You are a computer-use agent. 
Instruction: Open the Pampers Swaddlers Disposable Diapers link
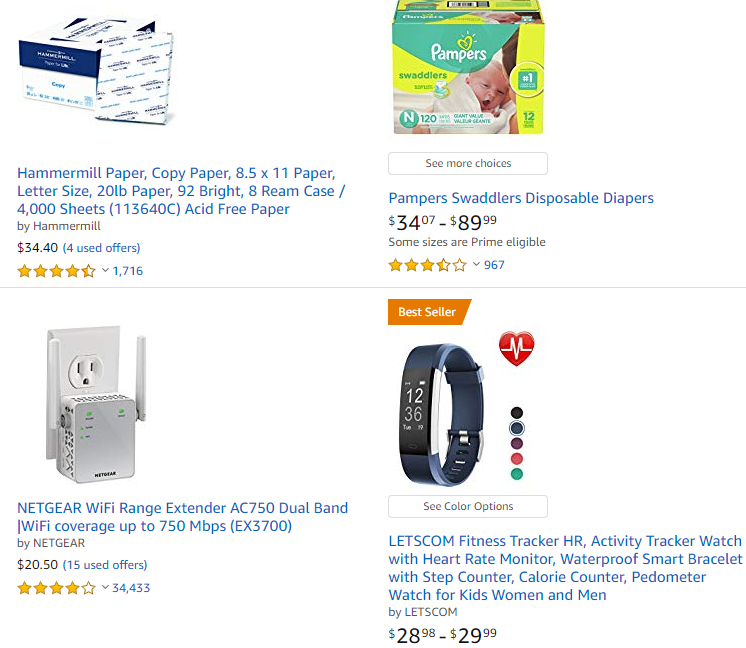(521, 198)
